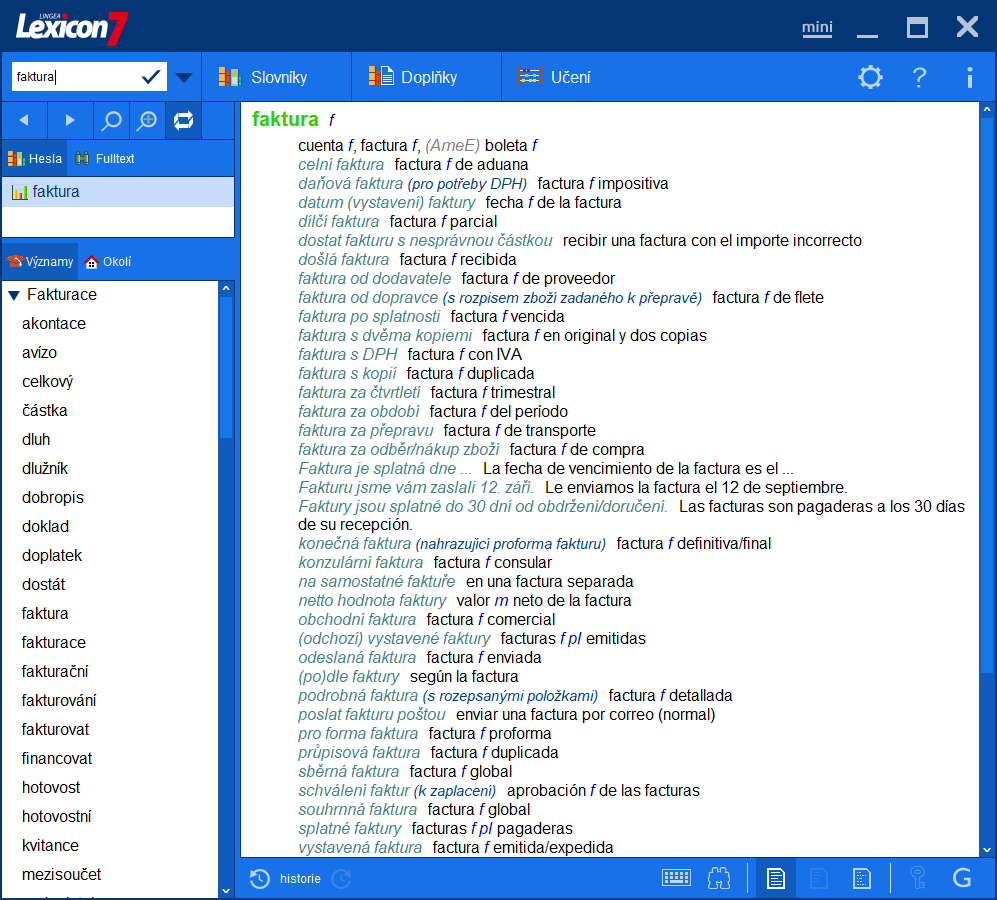This screenshot has width=997, height=900.
Task: Confirm search with the checkmark icon
Action: pos(151,77)
